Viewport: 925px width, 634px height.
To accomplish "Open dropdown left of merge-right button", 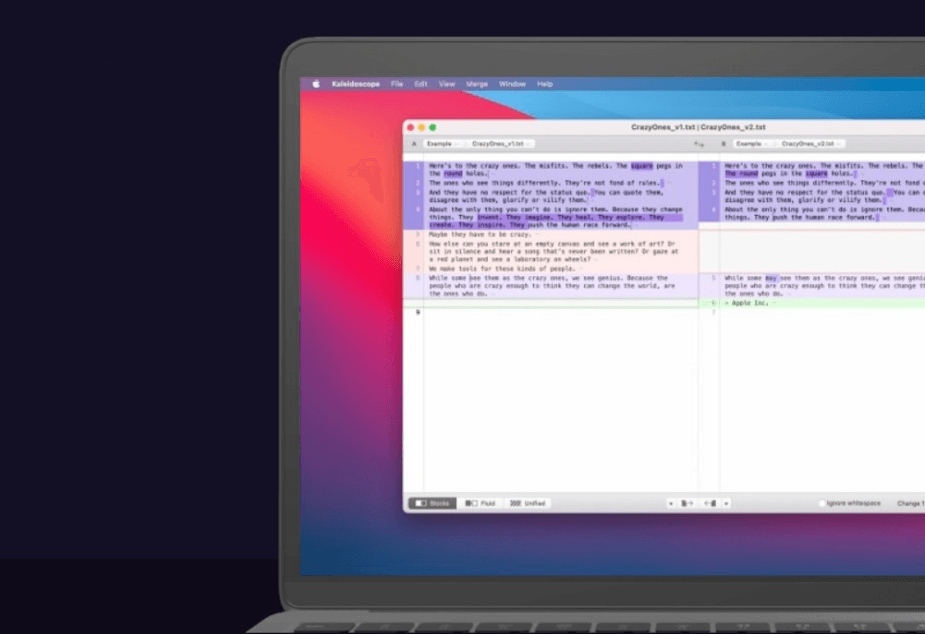I will coord(671,503).
